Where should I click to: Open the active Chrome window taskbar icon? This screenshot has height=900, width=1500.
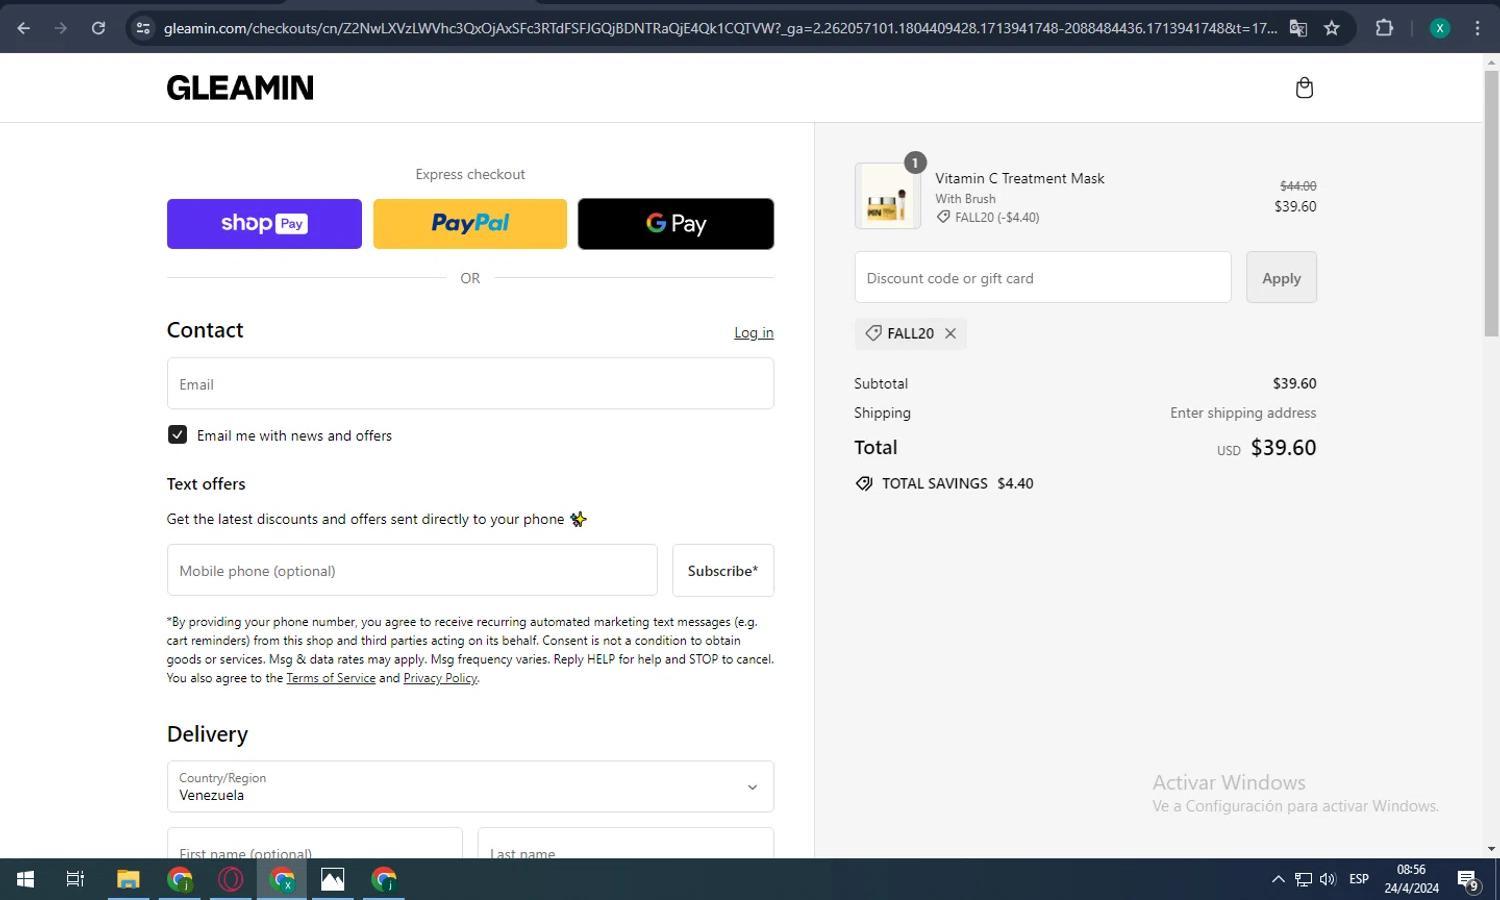282,879
